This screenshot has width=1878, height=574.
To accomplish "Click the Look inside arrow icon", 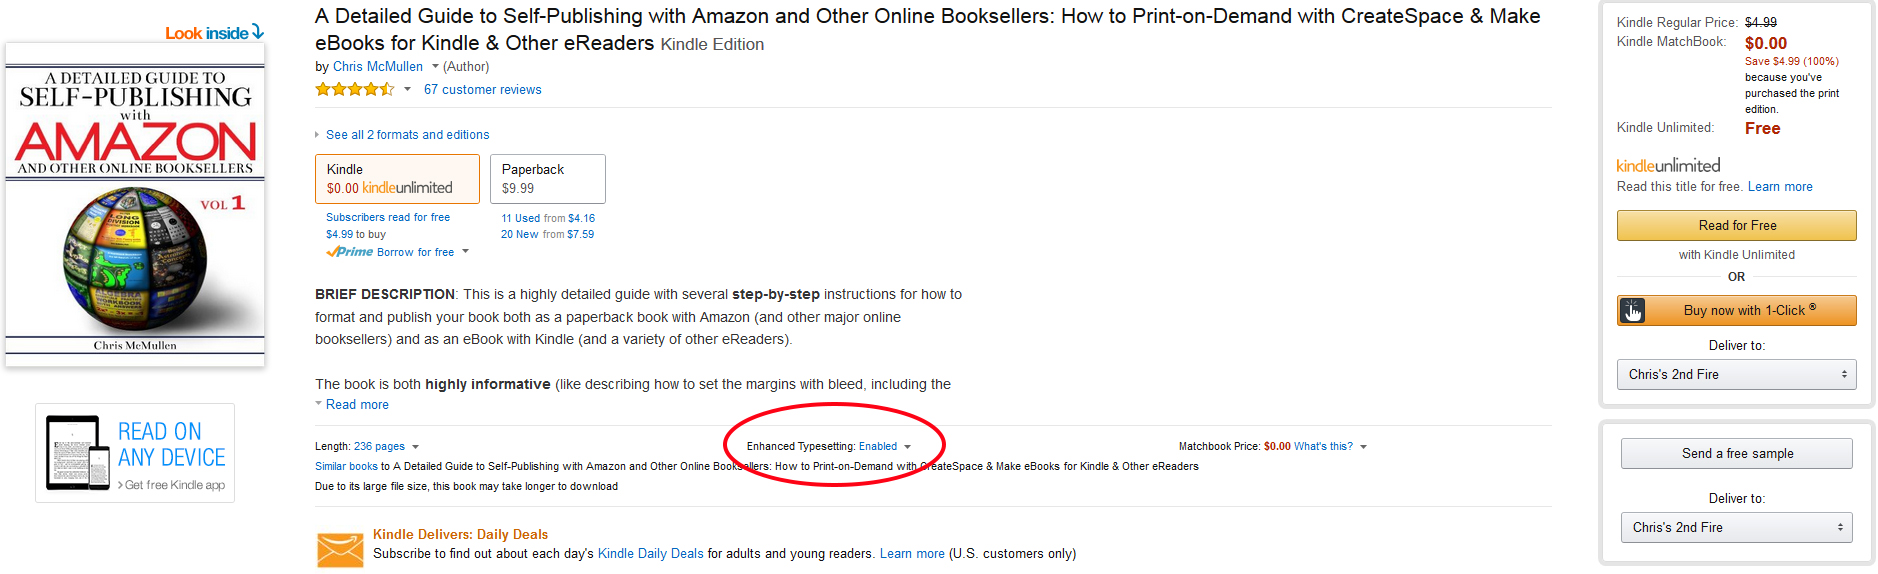I will pyautogui.click(x=258, y=32).
